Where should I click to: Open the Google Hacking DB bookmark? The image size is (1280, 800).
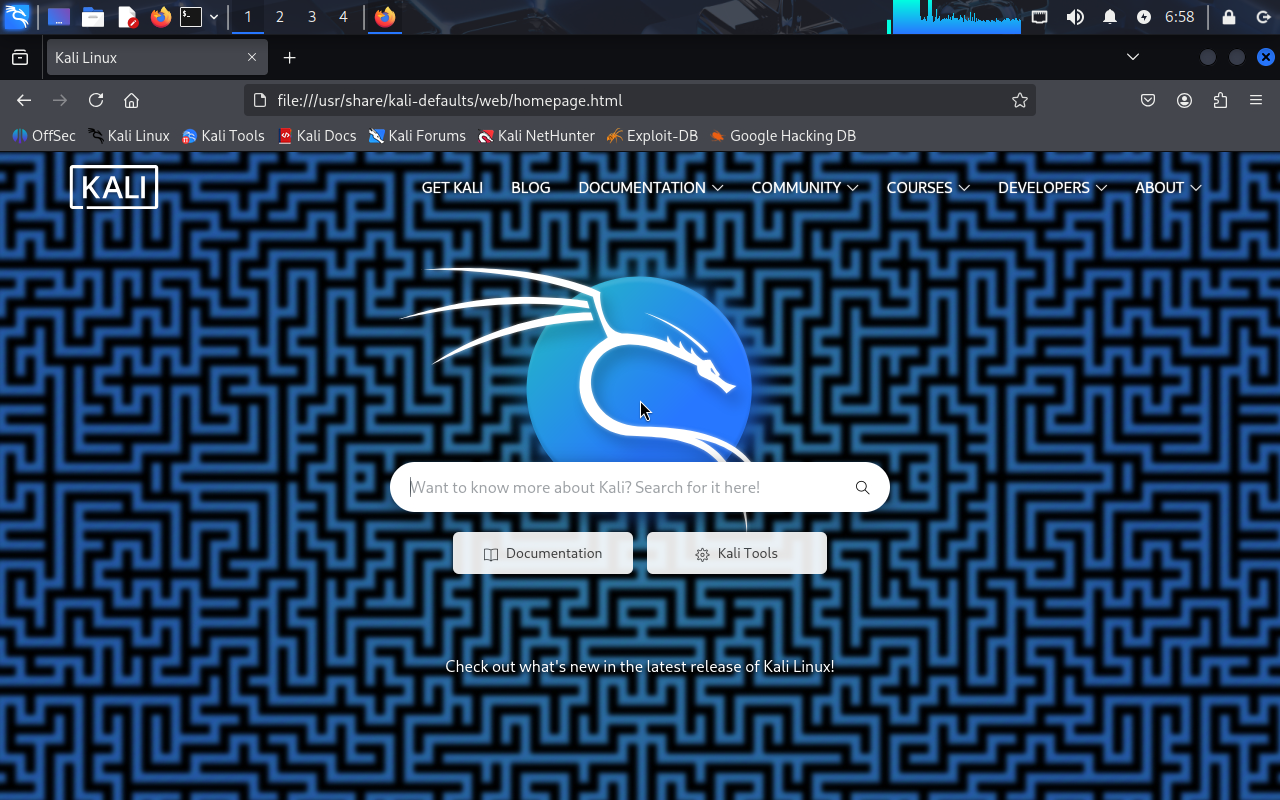(783, 136)
